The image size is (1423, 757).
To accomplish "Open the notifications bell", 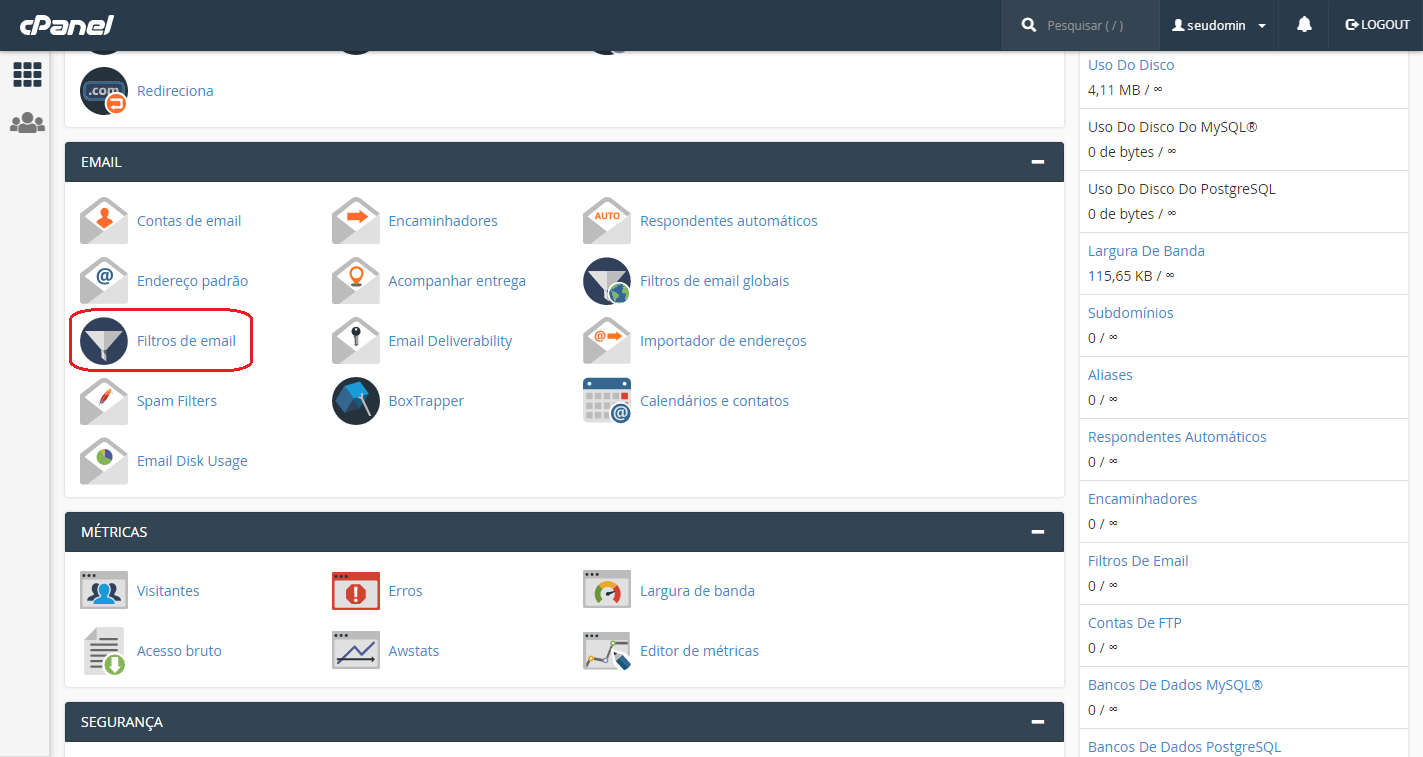I will pyautogui.click(x=1304, y=25).
